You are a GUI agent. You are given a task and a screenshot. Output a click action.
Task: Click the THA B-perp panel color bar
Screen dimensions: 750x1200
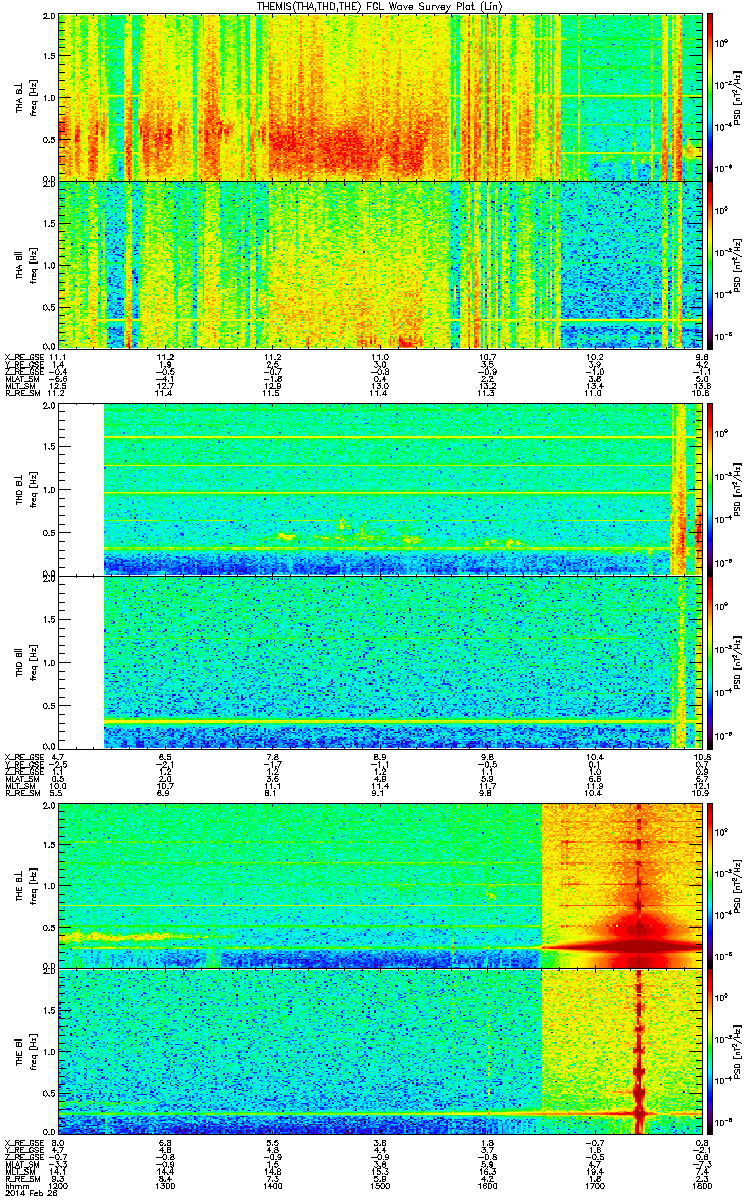click(710, 97)
